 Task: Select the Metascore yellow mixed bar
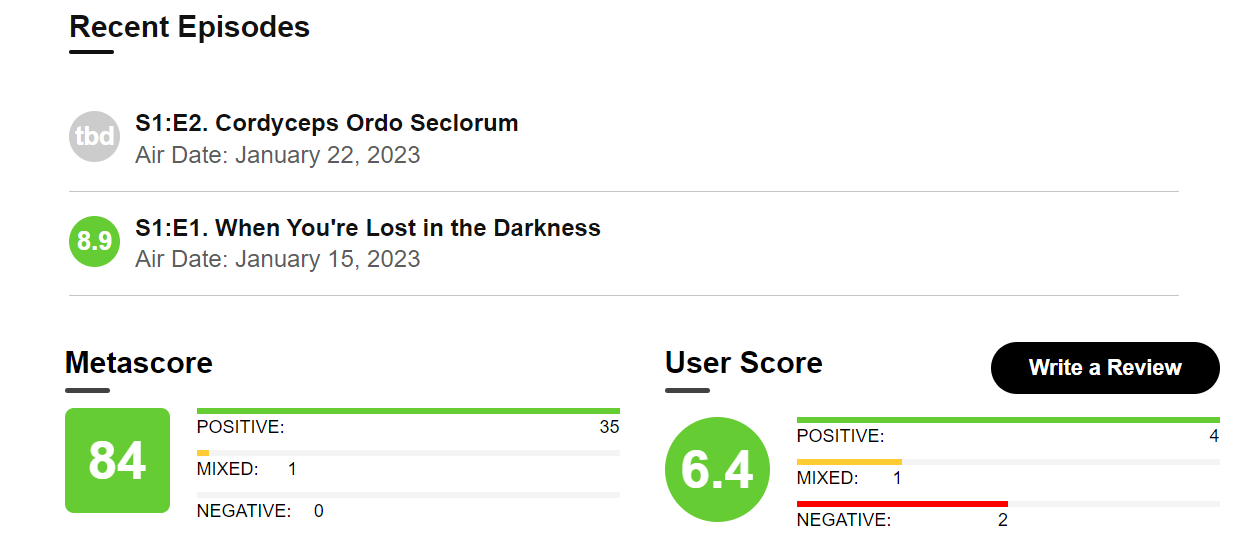203,453
